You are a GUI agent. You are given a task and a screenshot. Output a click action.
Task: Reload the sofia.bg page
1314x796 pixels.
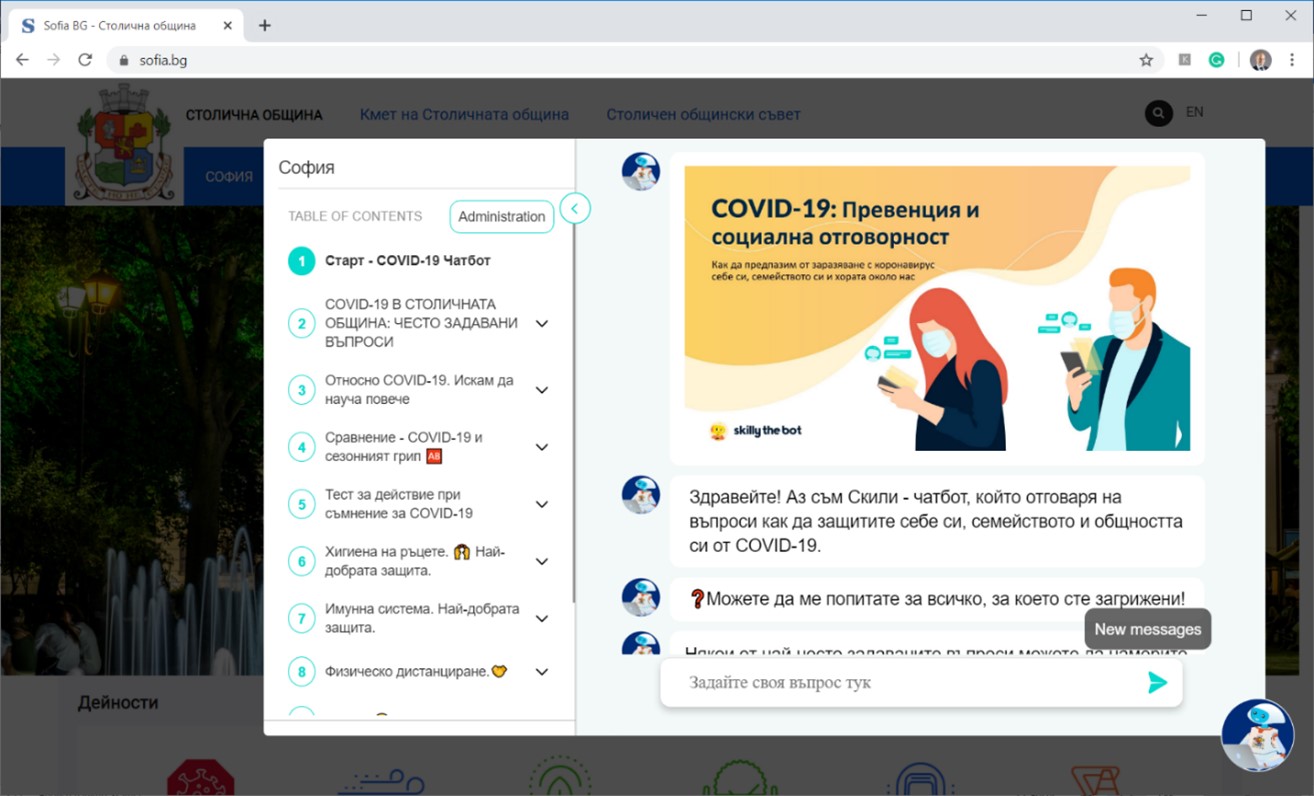coord(85,60)
